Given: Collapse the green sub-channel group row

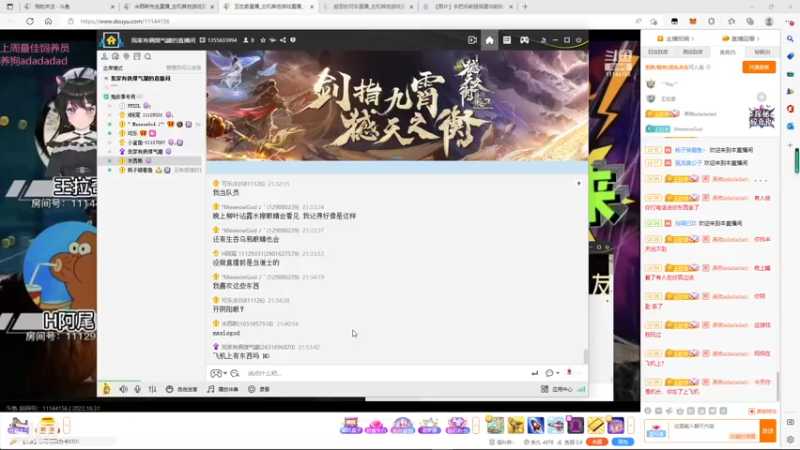Looking at the screenshot, I should click(x=106, y=96).
